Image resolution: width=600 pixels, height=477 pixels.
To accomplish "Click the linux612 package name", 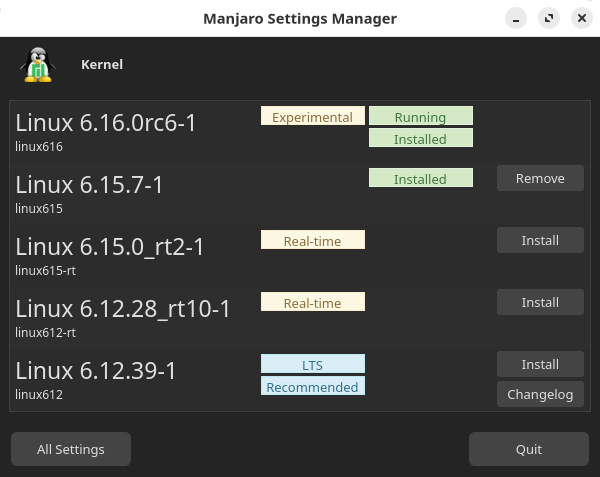I will 39,394.
